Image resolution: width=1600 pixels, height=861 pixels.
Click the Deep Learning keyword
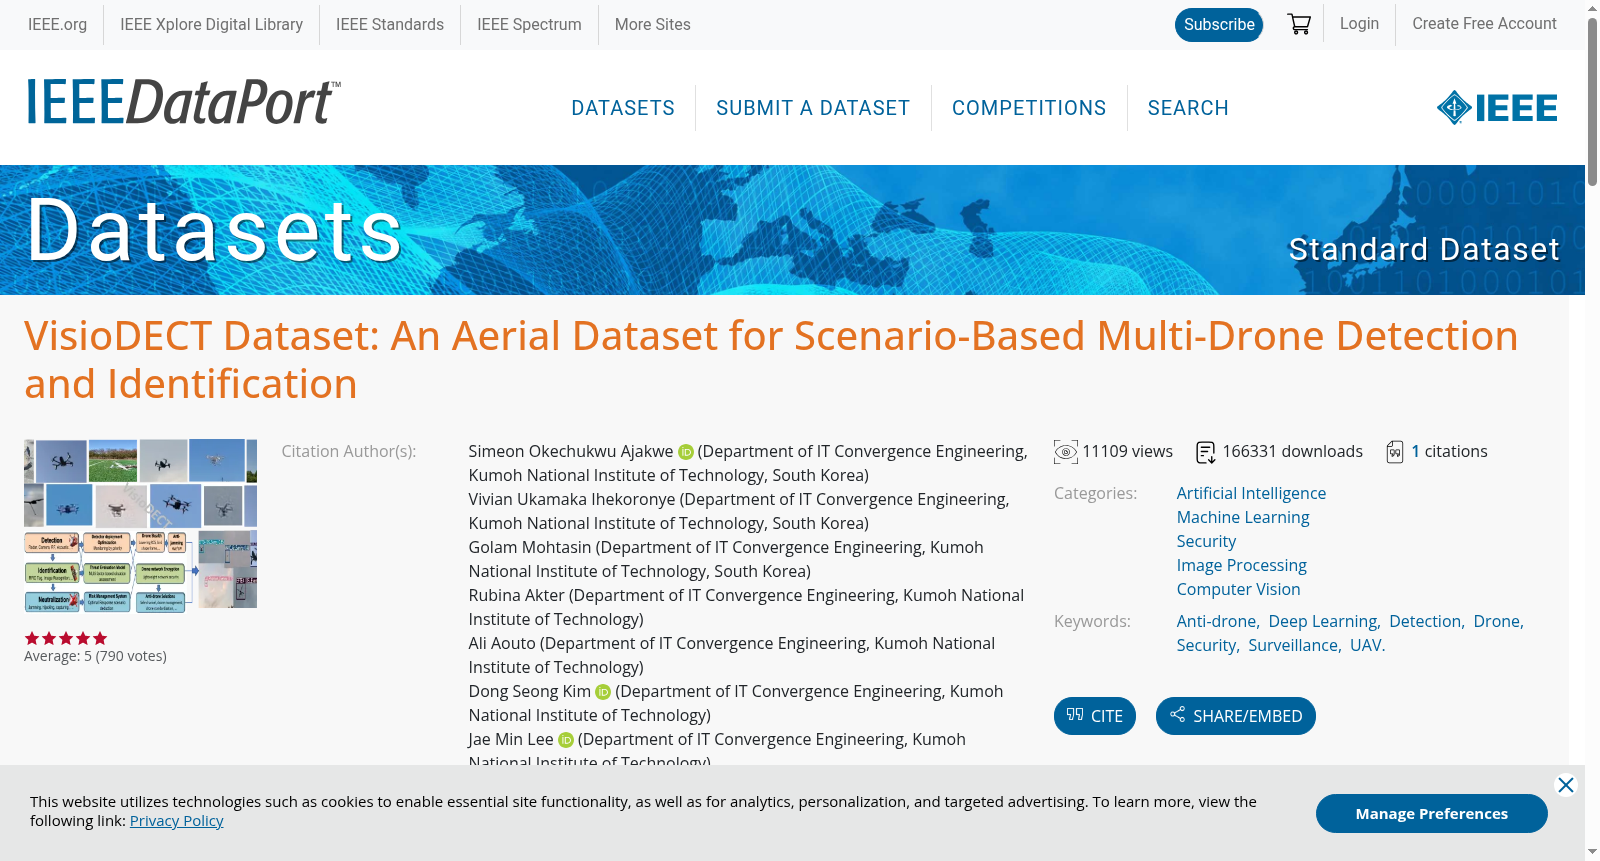click(1323, 621)
